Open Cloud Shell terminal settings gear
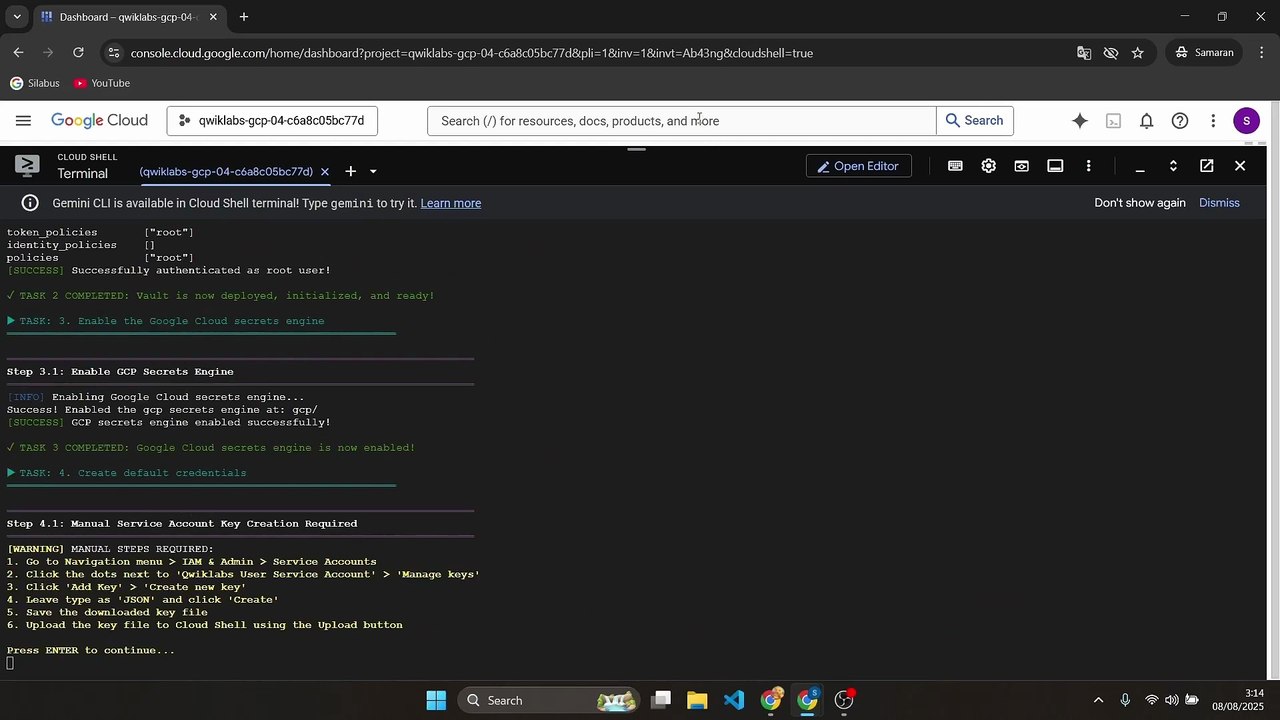Screen dimensions: 1280x720 [x=988, y=166]
